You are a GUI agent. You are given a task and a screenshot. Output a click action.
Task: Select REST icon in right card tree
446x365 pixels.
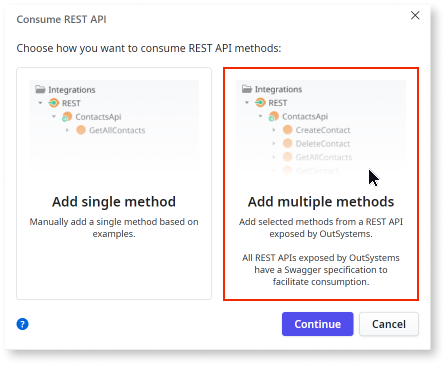point(260,103)
